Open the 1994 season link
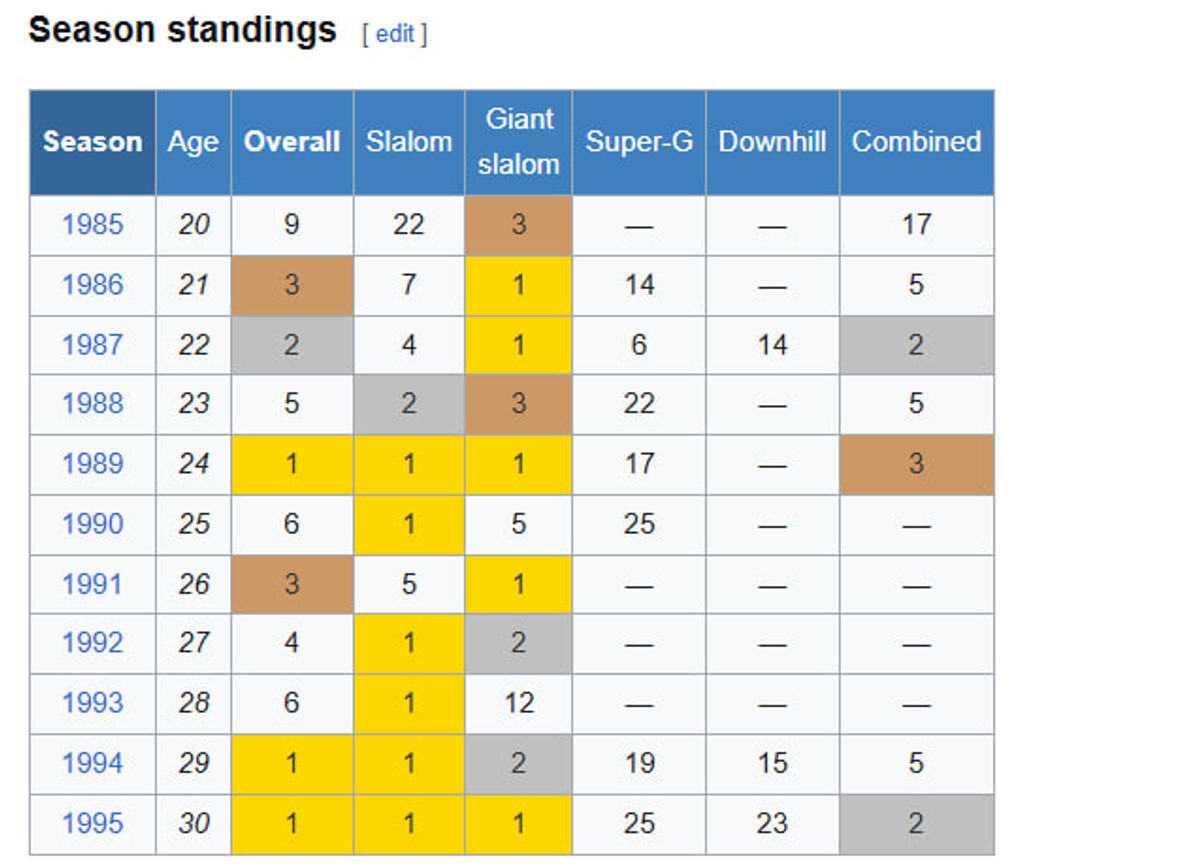 [x=92, y=763]
